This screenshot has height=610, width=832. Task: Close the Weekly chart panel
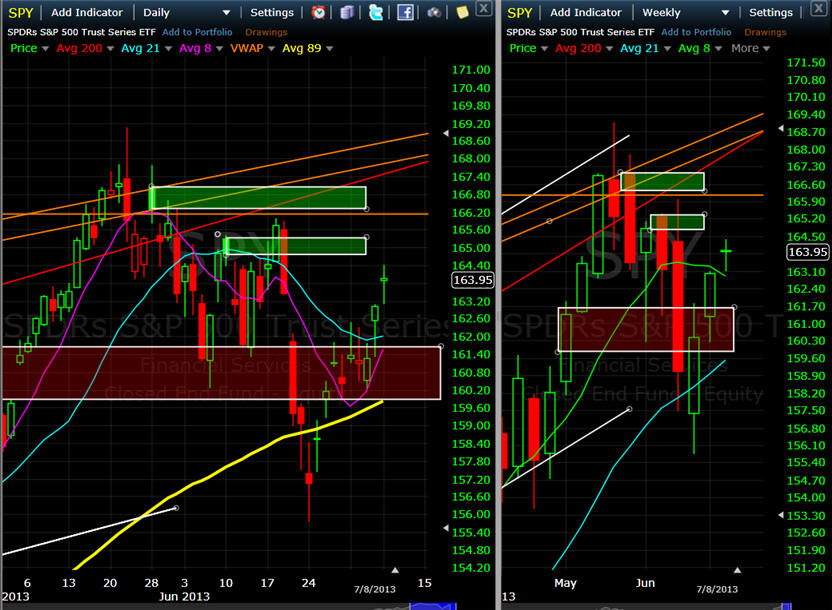(x=821, y=8)
